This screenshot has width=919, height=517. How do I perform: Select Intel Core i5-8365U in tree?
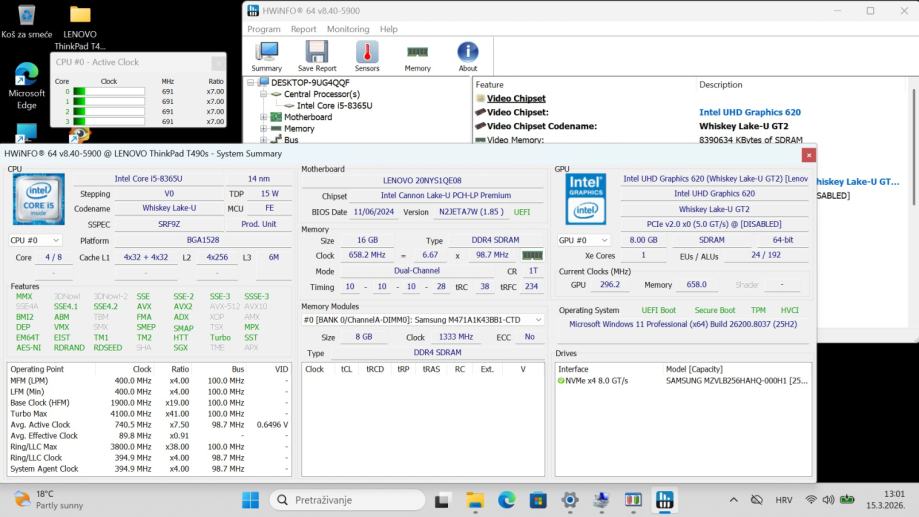tap(334, 106)
